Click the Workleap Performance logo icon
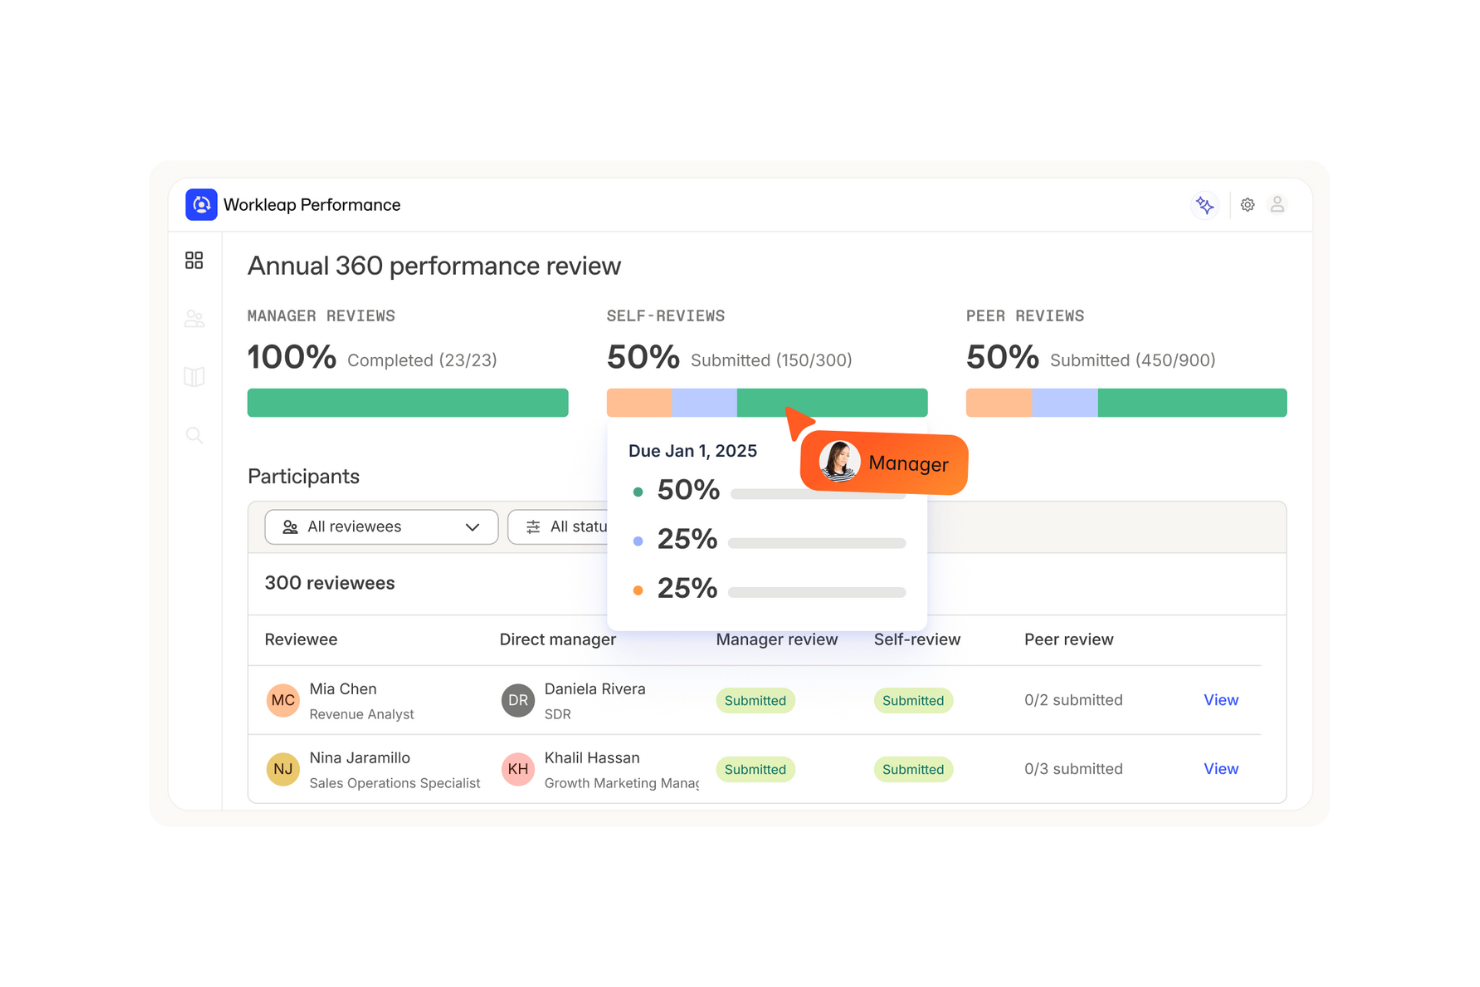Viewport: 1480px width, 987px height. [201, 204]
